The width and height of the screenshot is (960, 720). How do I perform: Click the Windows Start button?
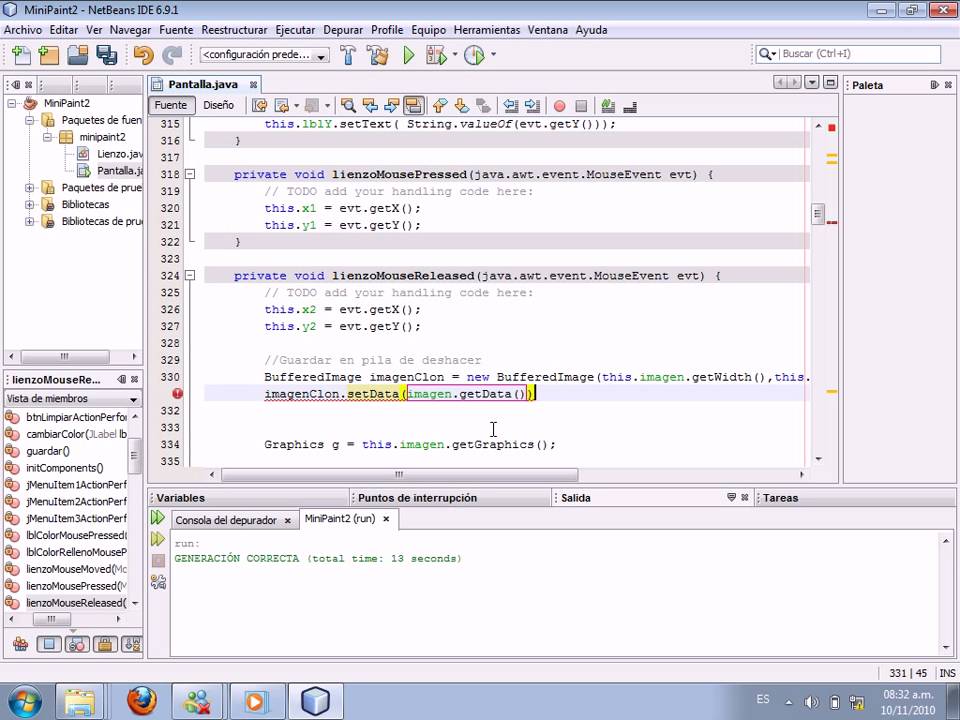coord(24,702)
